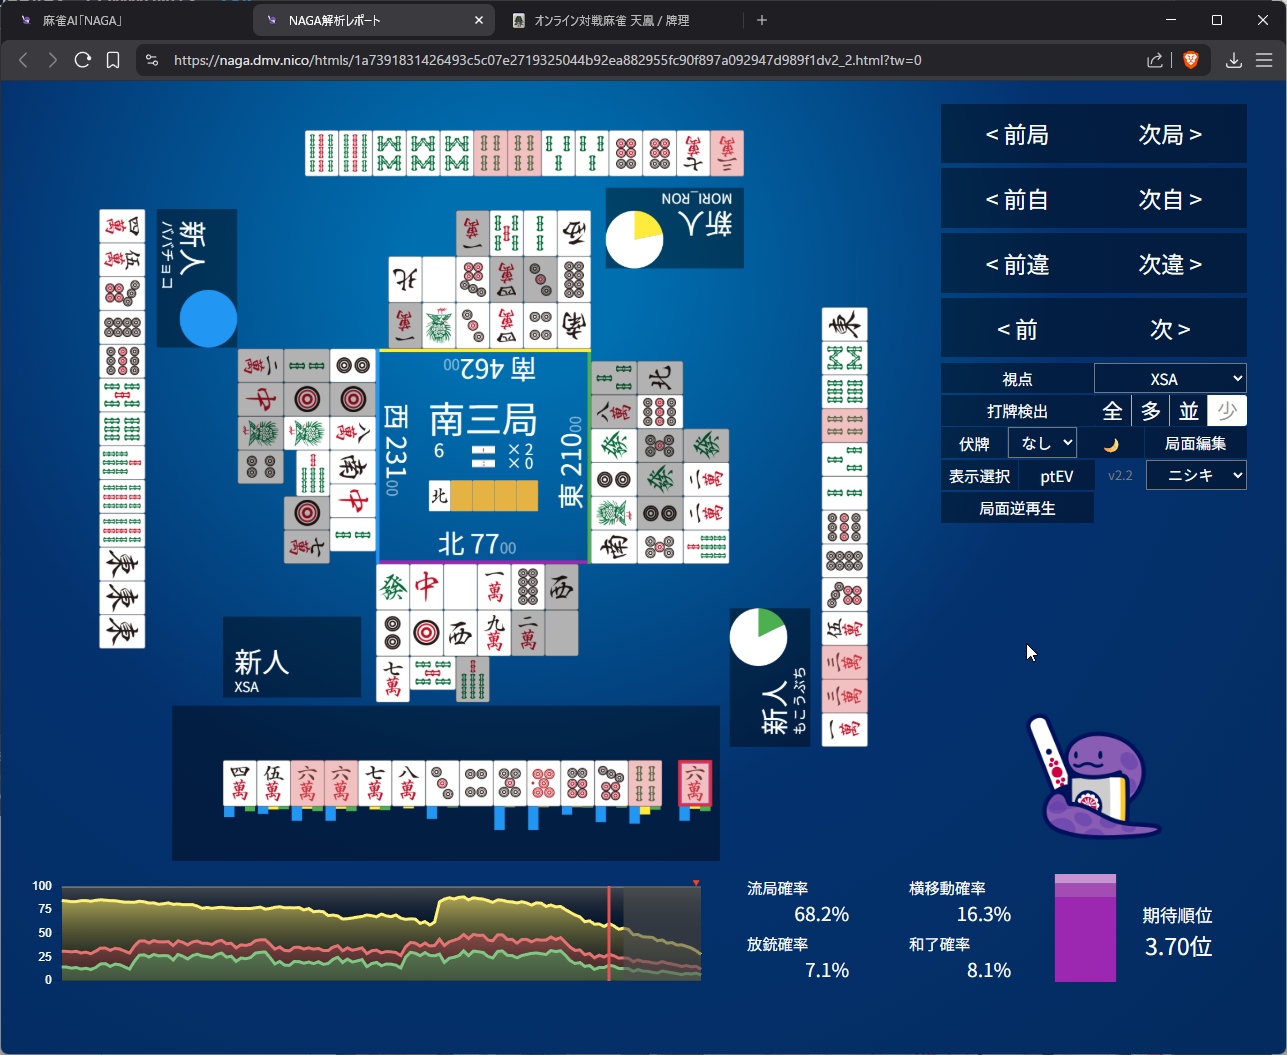Screen dimensions: 1287x1055
Task: Select the 多 discard detection option
Action: click(x=1151, y=411)
